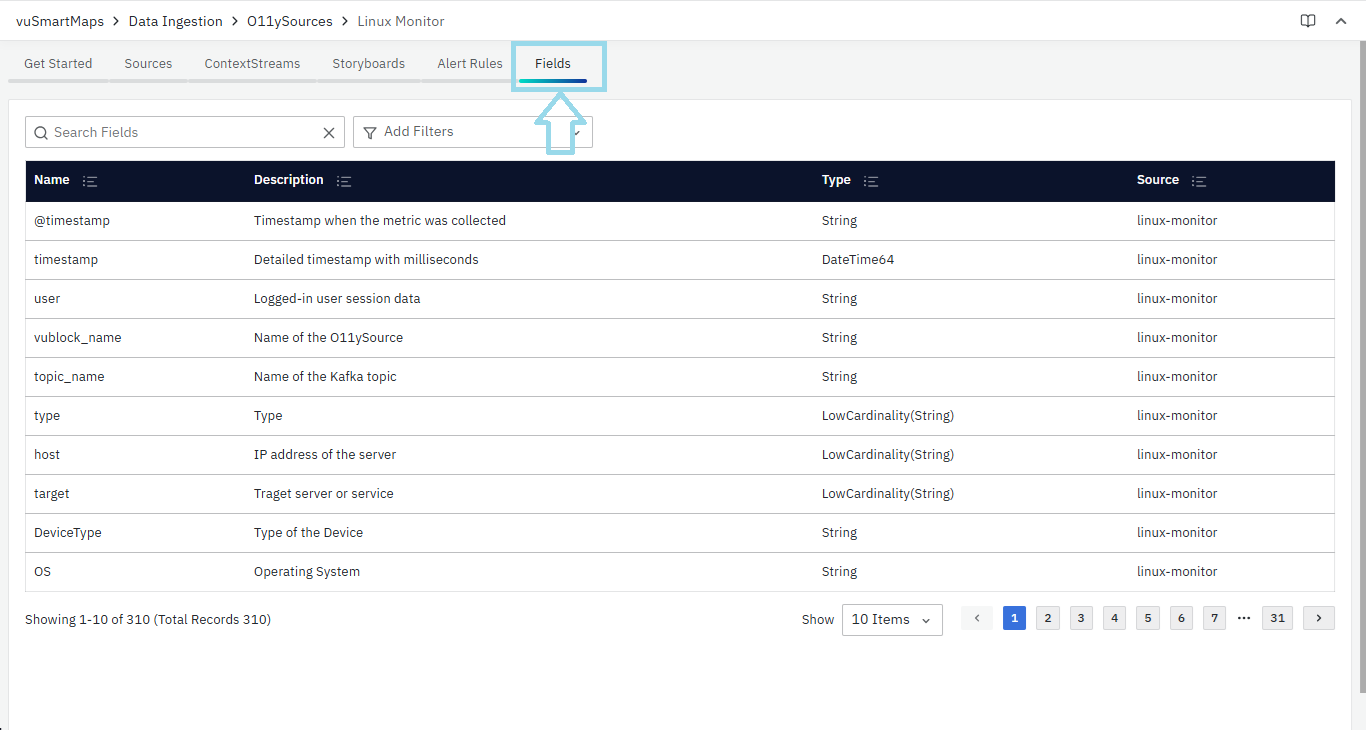Collapse the header using the up chevron
The image size is (1366, 730).
[1341, 21]
